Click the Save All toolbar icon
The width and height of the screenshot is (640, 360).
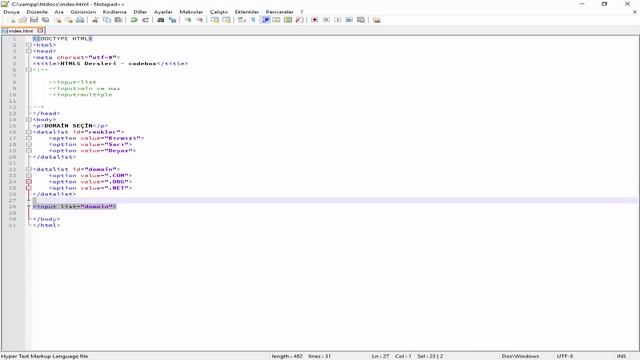[45, 20]
